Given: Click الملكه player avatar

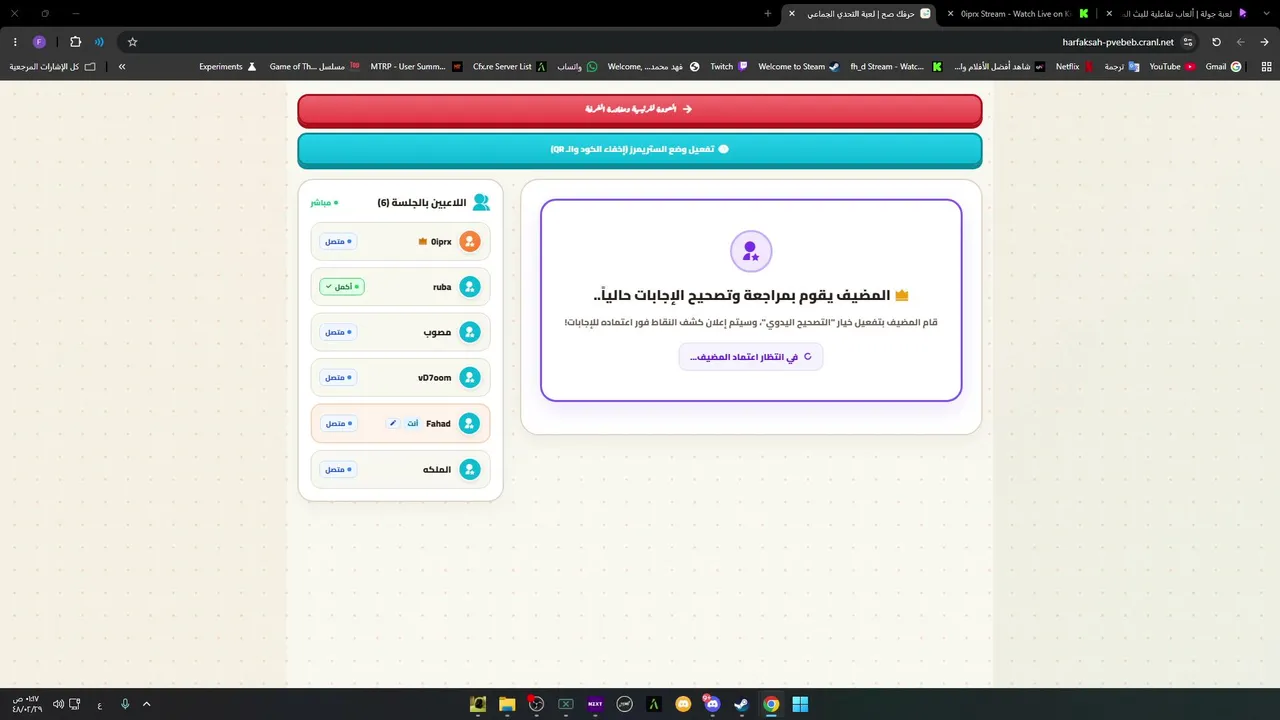Looking at the screenshot, I should point(469,469).
